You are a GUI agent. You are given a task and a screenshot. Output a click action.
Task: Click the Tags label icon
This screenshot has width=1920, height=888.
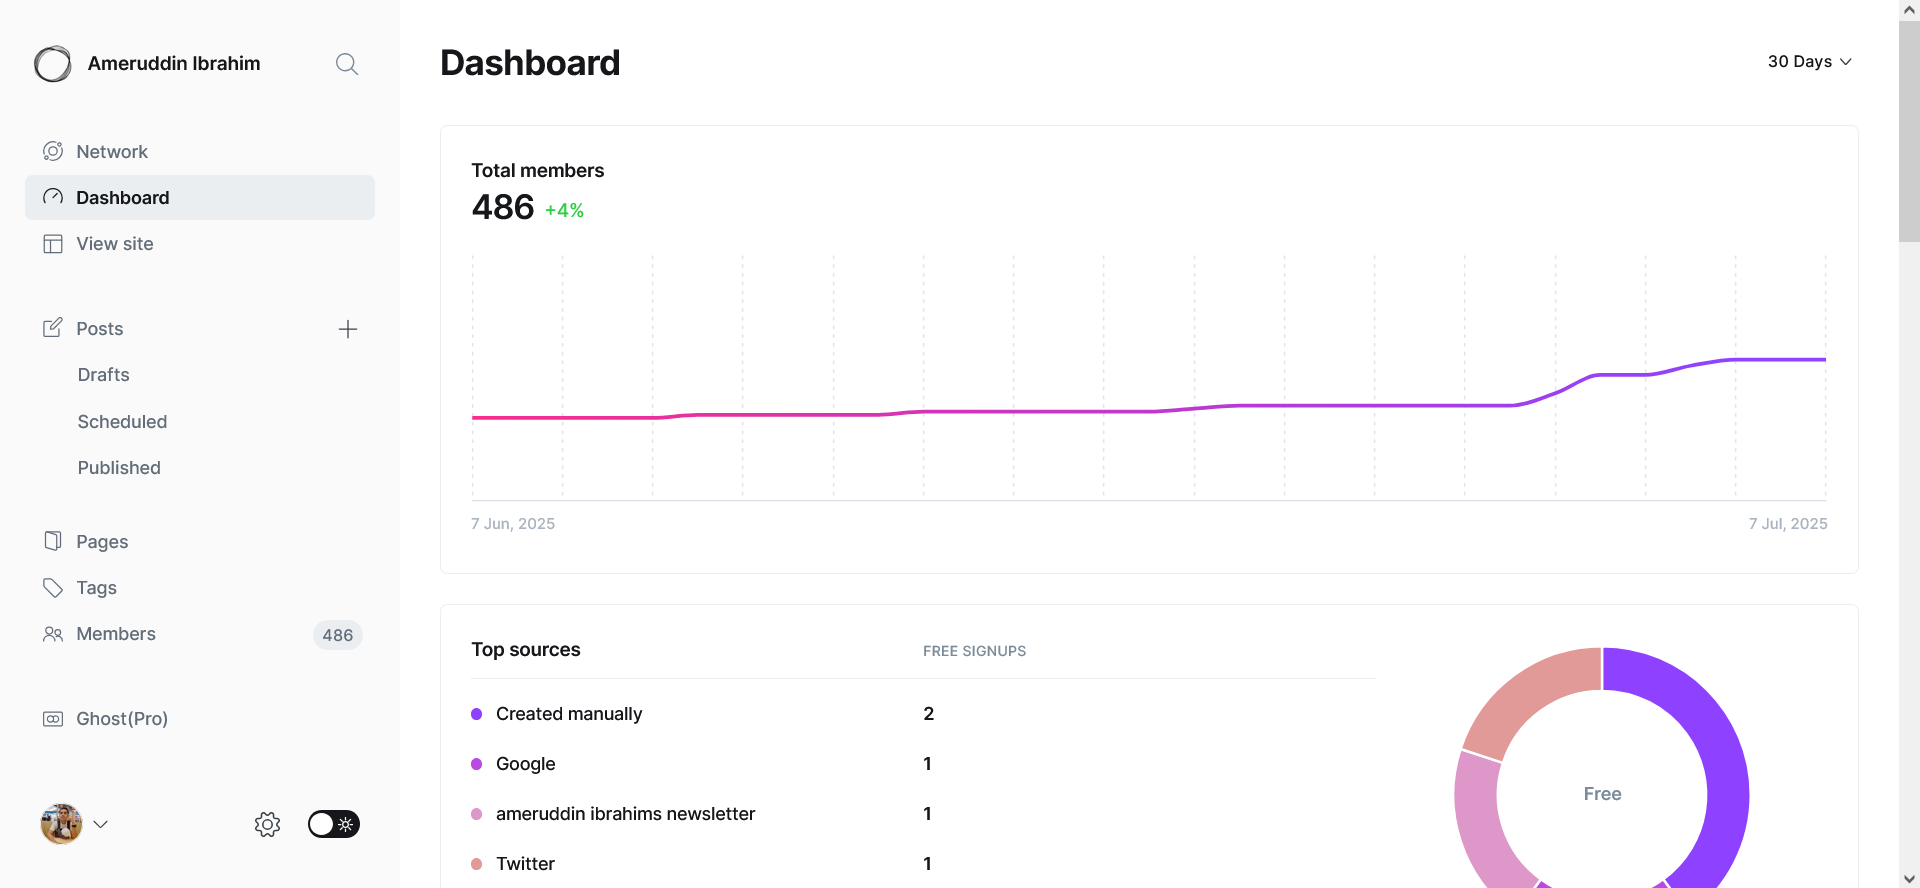pyautogui.click(x=53, y=588)
